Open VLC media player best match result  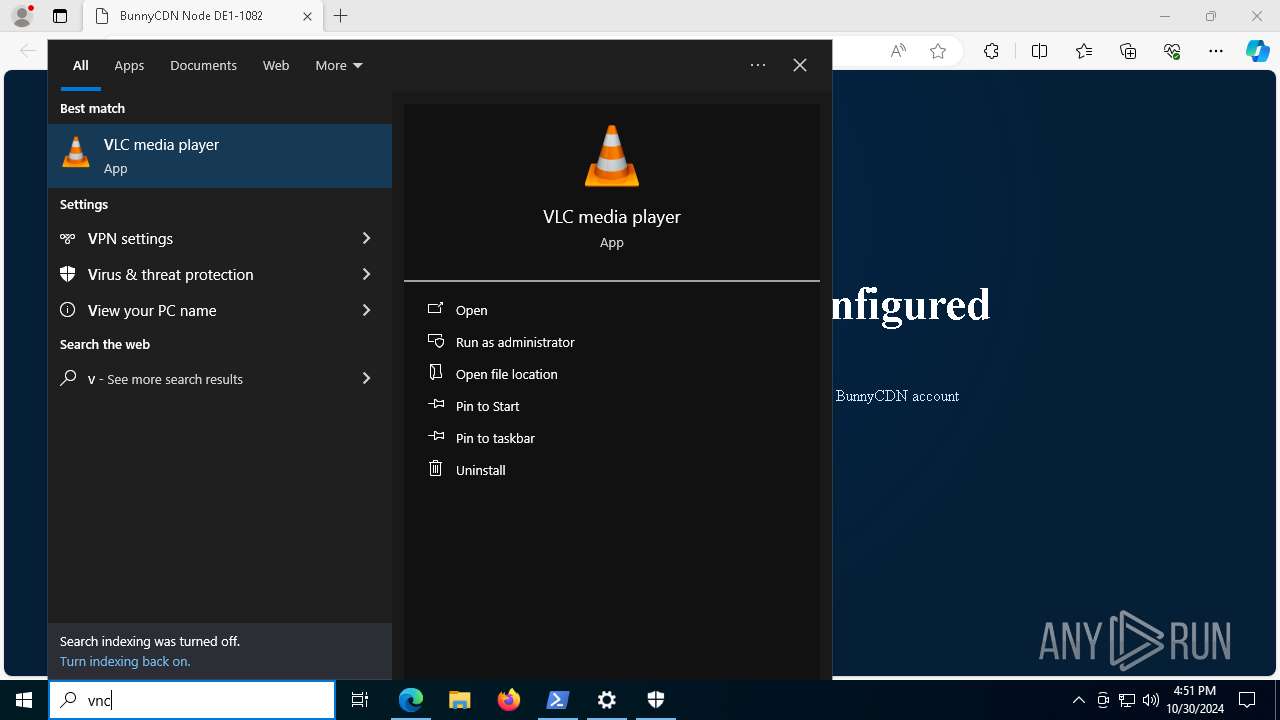(x=220, y=156)
